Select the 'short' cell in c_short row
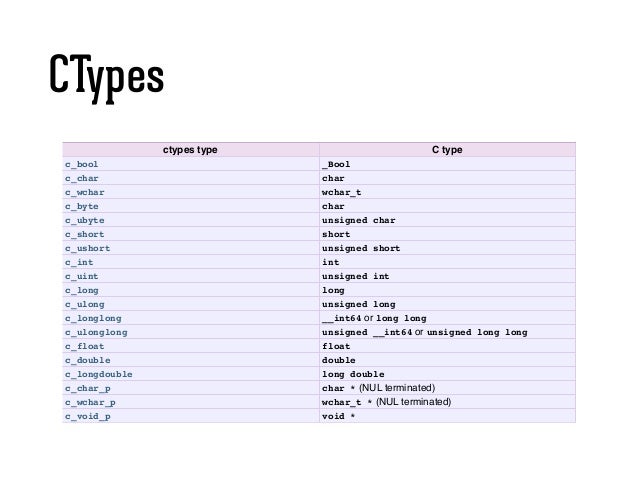638x479 pixels. (447, 234)
